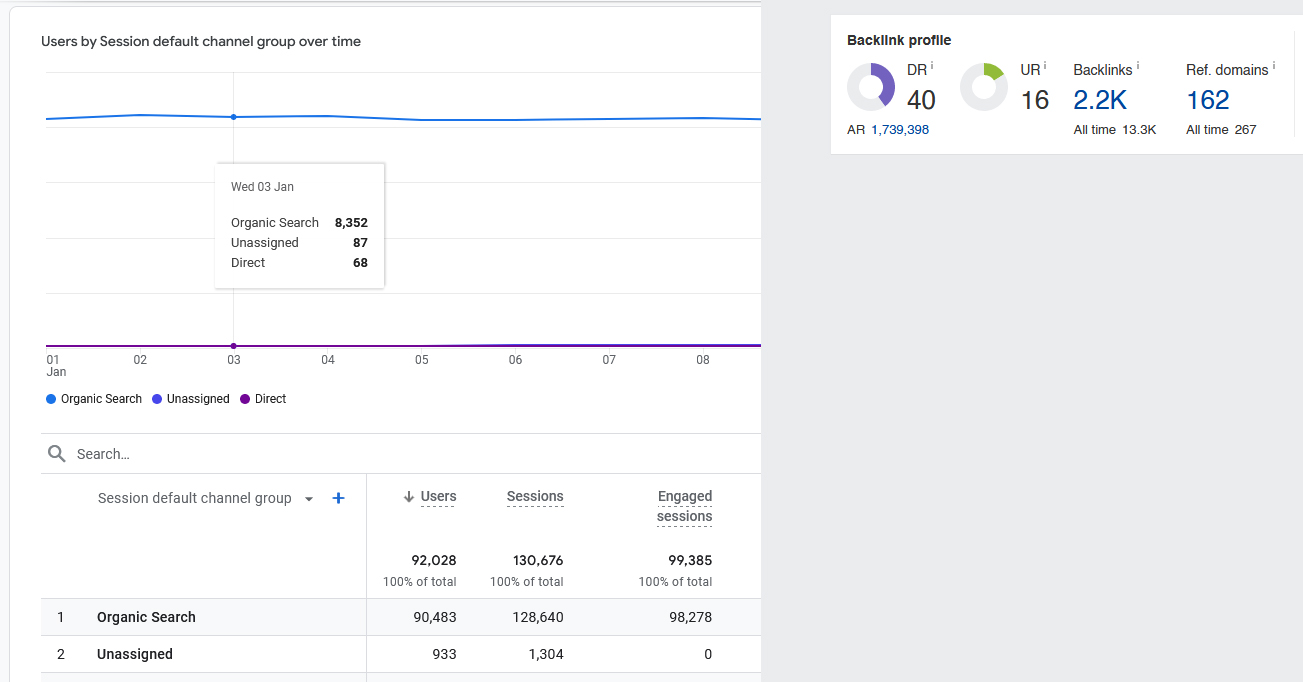Click the tooltip Unassigned value 87
The image size is (1303, 682).
pos(360,243)
